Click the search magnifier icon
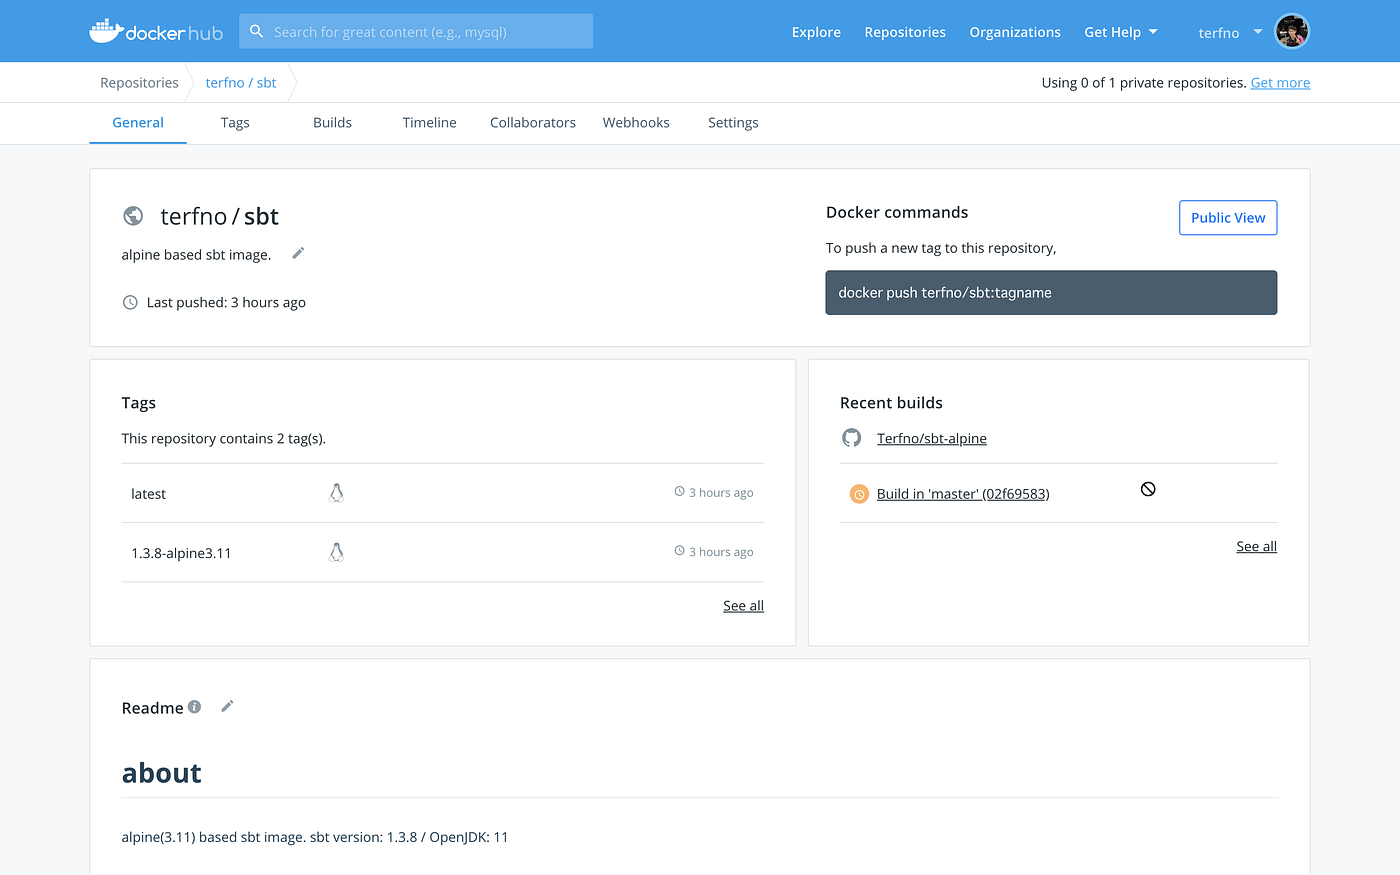The width and height of the screenshot is (1400, 875). (256, 31)
